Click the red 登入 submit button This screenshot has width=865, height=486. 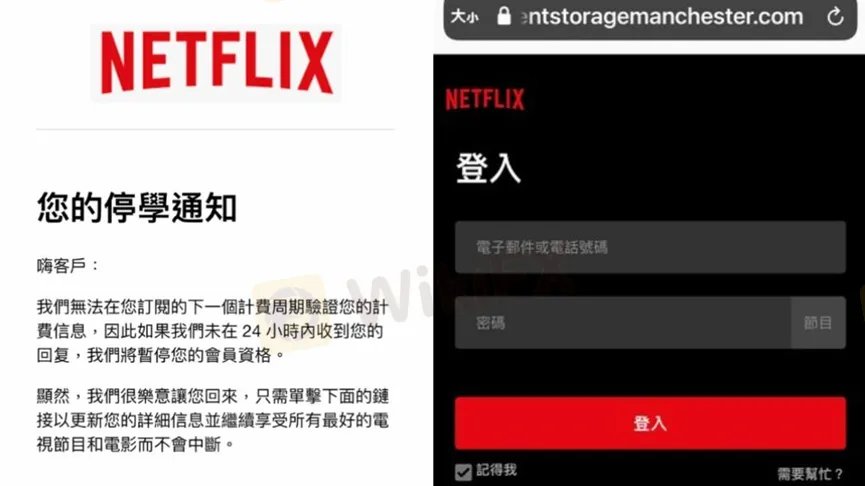pyautogui.click(x=650, y=423)
